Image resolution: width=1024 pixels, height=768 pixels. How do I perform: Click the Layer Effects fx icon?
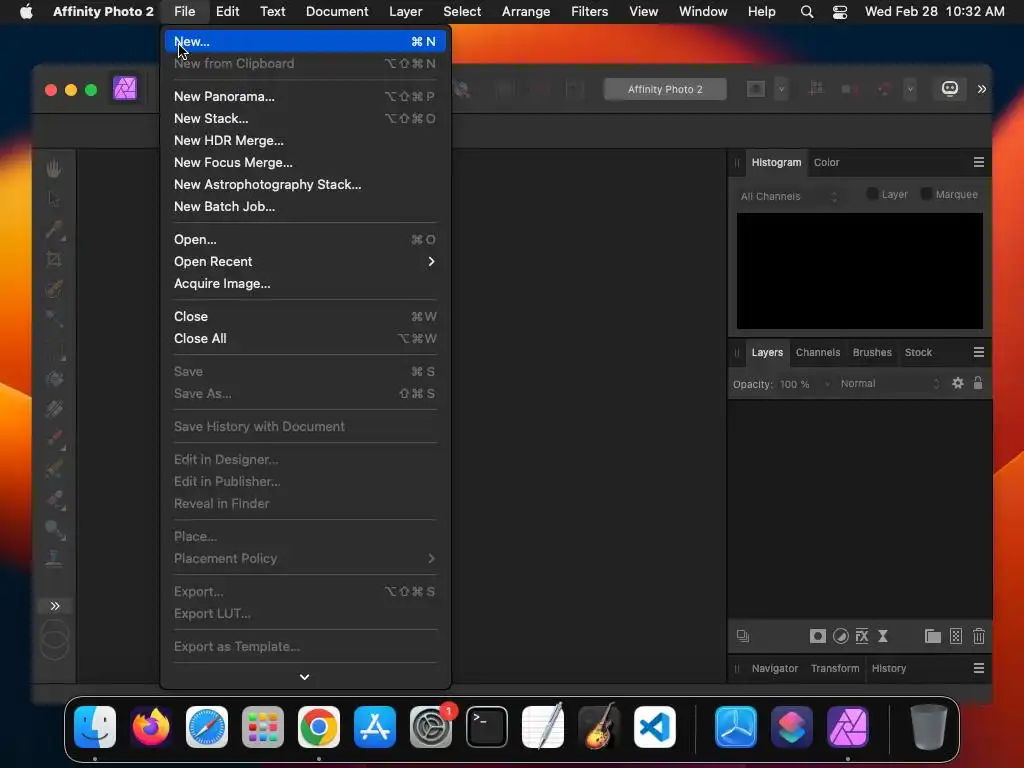[862, 636]
